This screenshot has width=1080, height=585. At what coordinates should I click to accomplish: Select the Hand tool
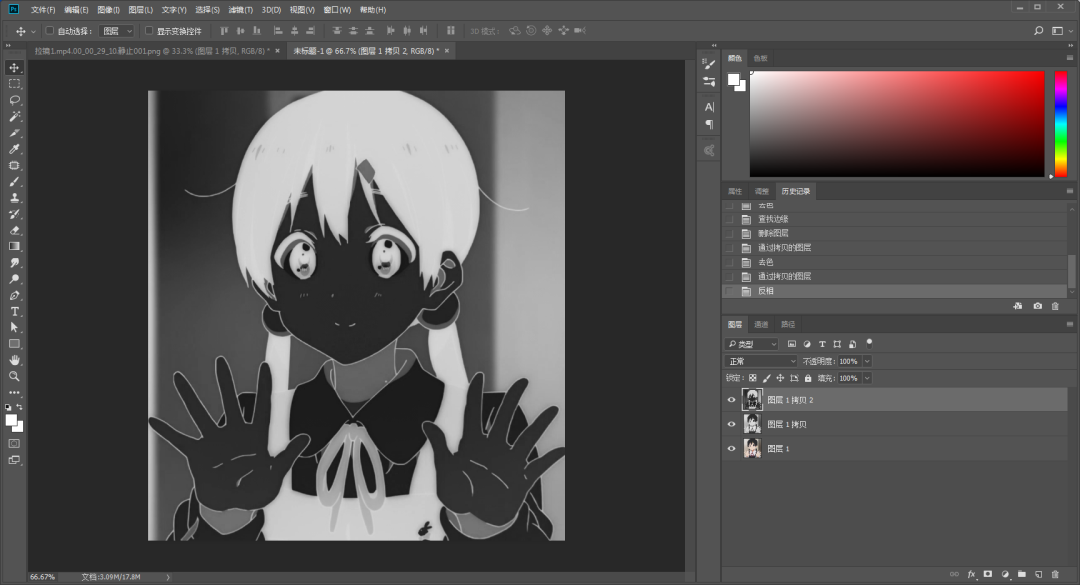[x=14, y=360]
